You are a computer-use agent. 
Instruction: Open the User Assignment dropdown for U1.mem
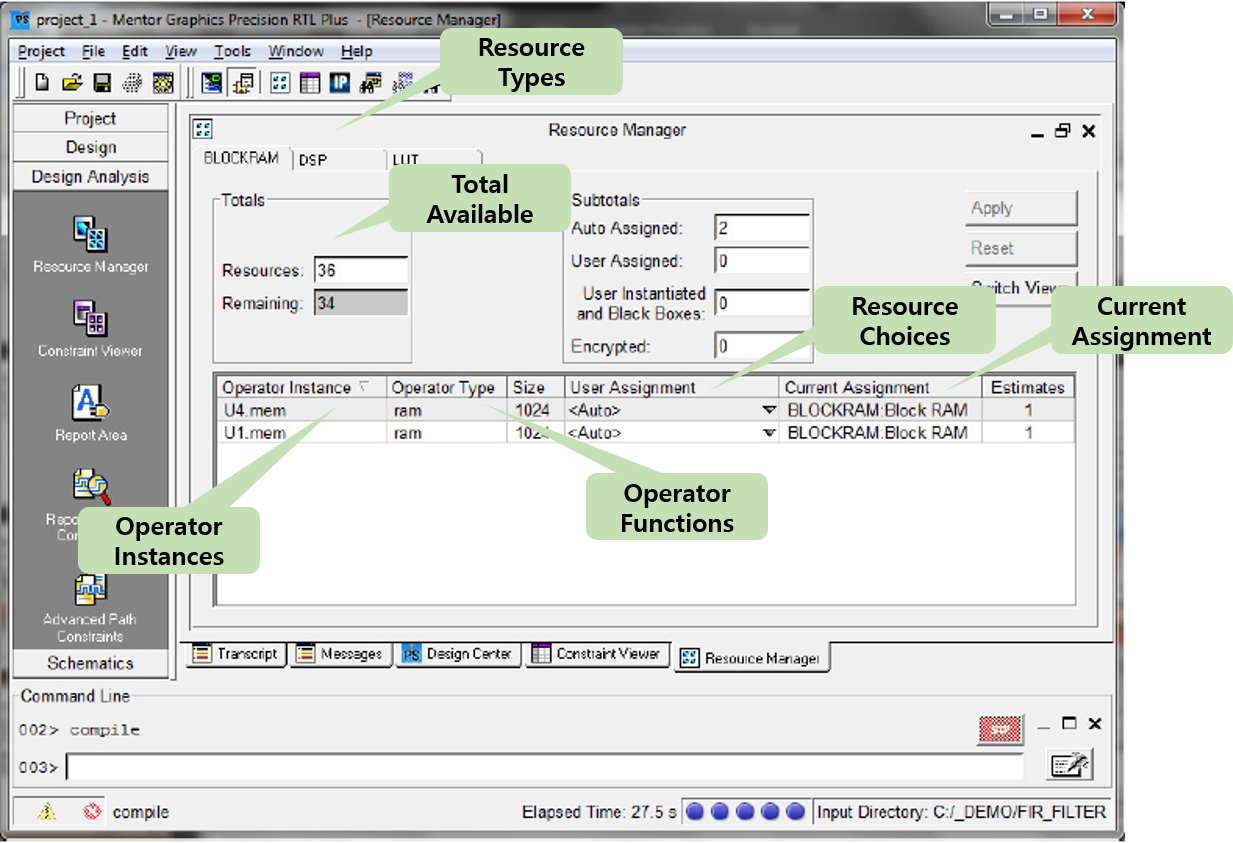tap(769, 433)
